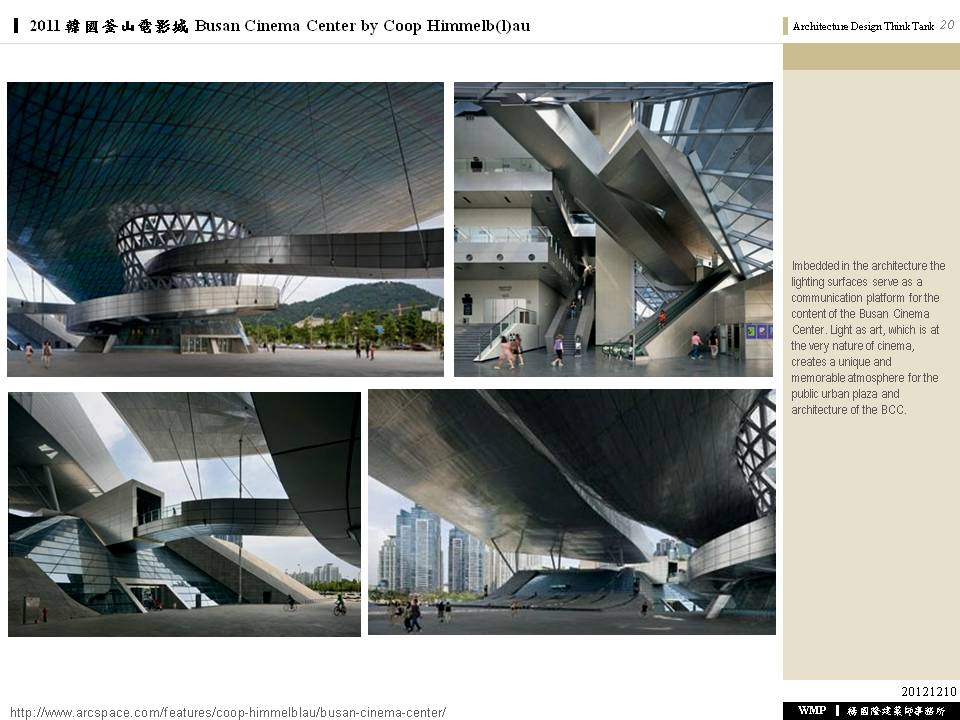Screen dimensions: 960x720
Task: Open the arcspace.com source URL
Action: click(x=227, y=712)
